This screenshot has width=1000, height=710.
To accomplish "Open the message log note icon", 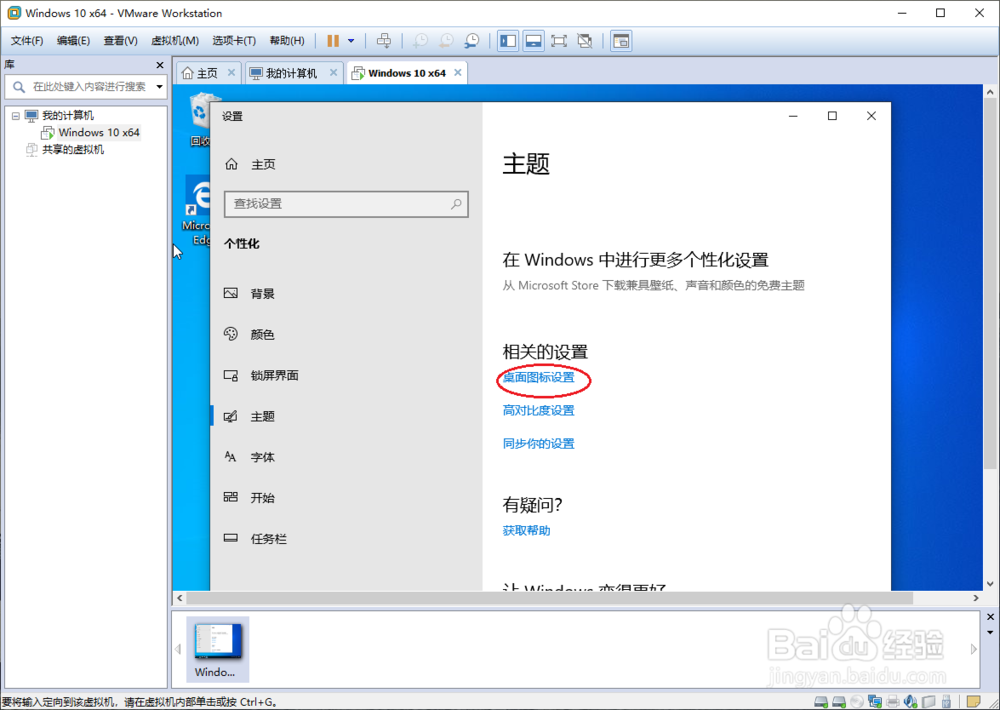I will (x=973, y=702).
